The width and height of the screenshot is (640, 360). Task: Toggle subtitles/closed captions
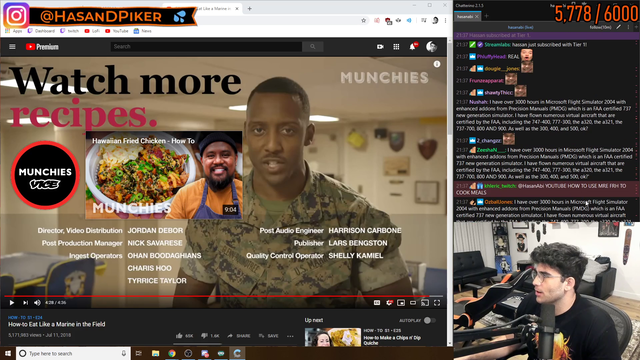point(377,302)
